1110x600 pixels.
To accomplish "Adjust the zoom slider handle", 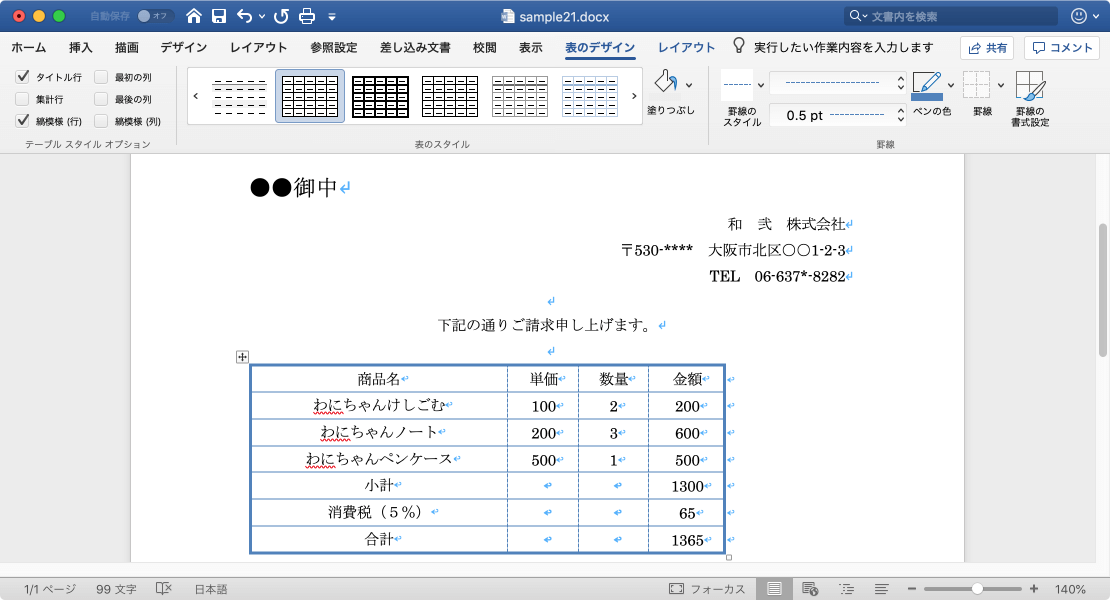I will [977, 589].
